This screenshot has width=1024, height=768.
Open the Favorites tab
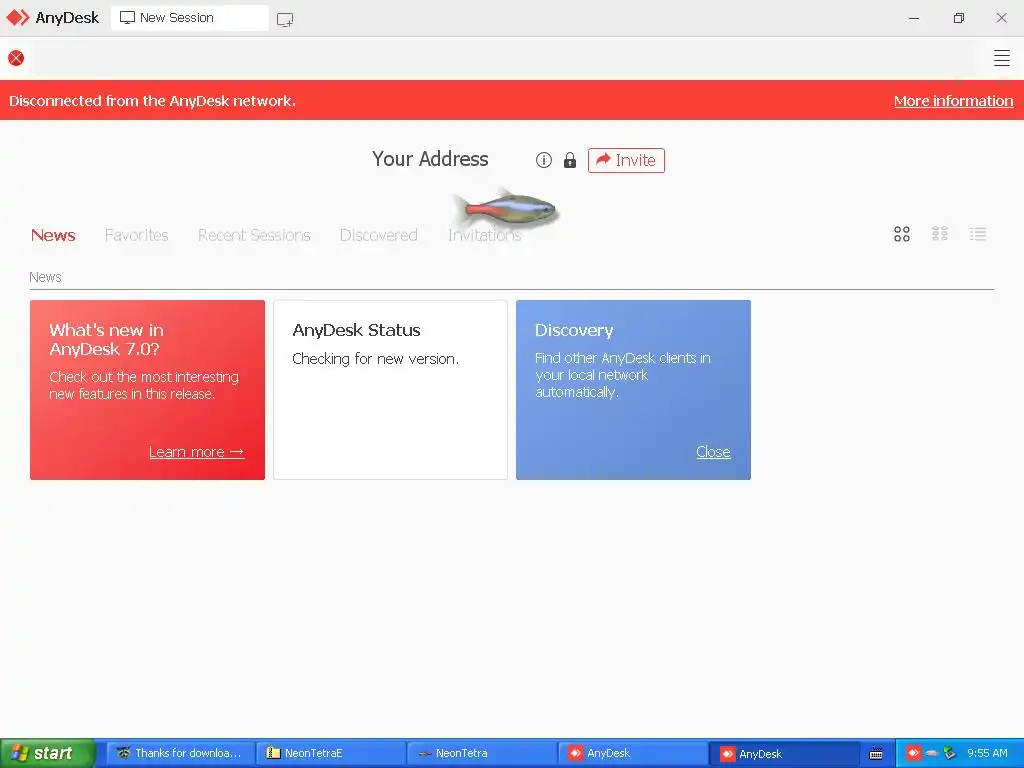click(x=136, y=235)
